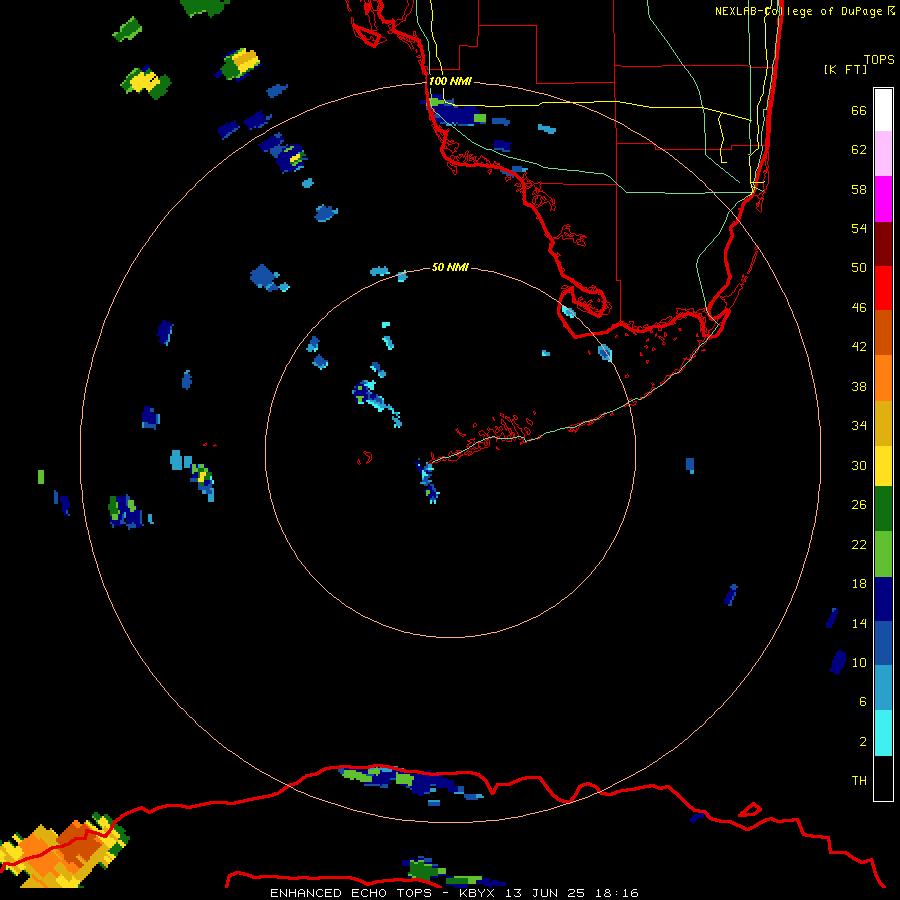Click the "42" scale label
Image resolution: width=900 pixels, height=900 pixels.
(859, 347)
